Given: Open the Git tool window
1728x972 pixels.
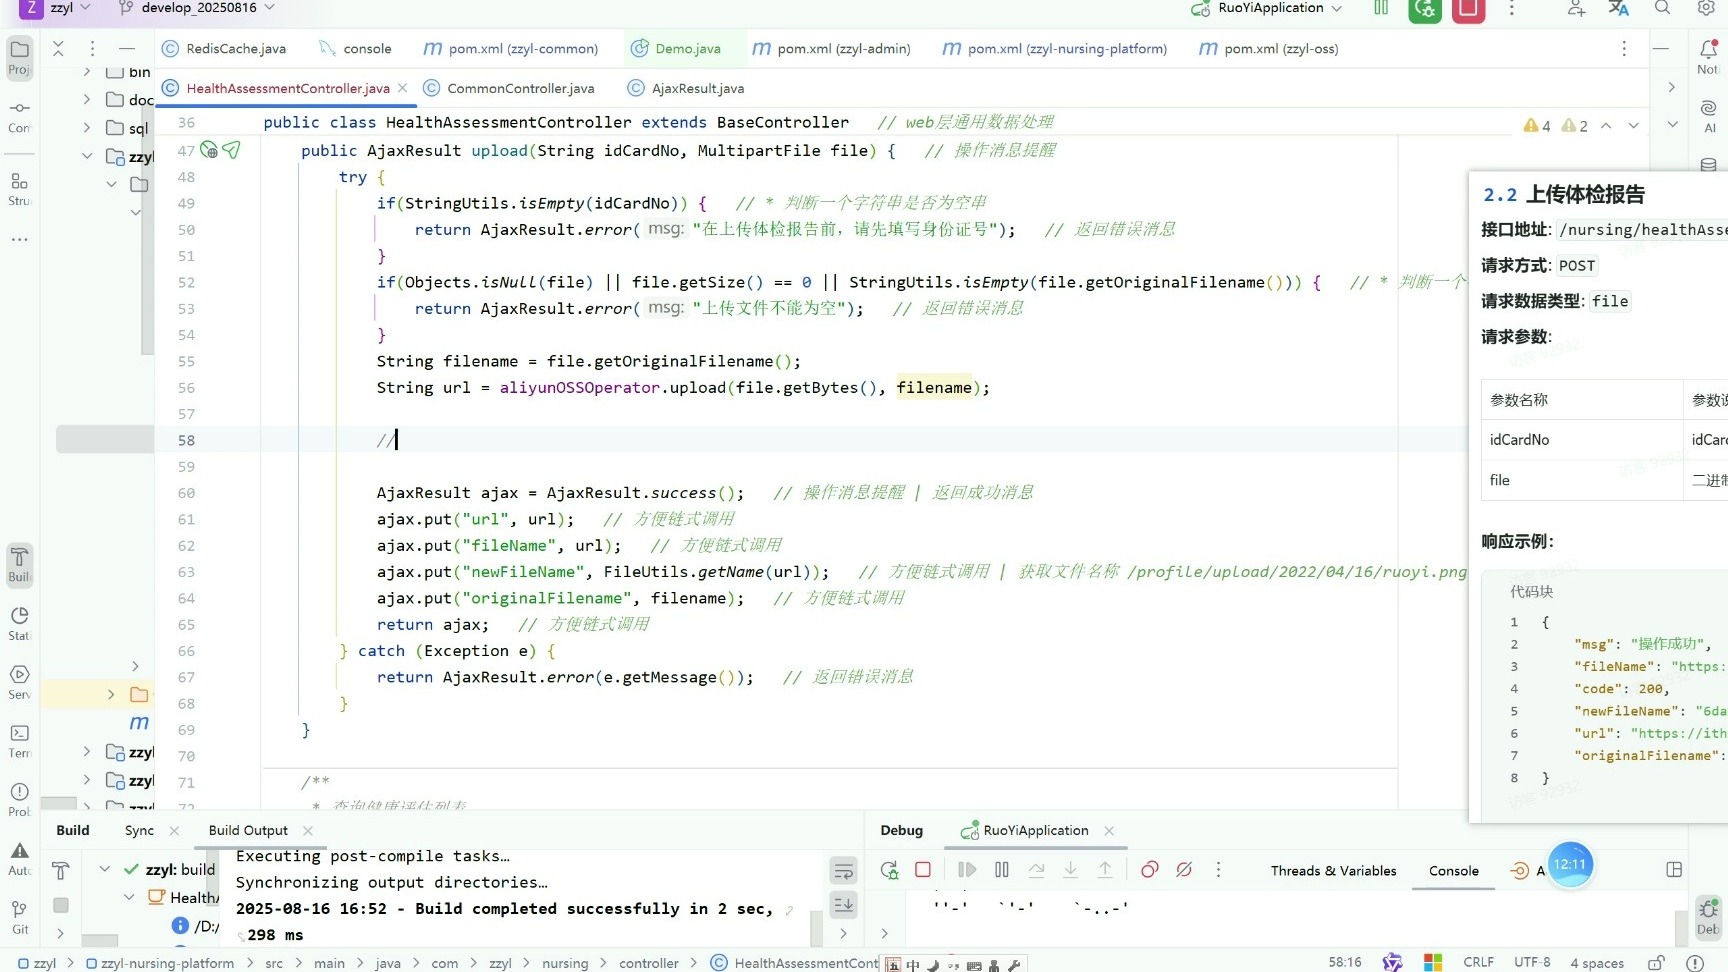Looking at the screenshot, I should coord(19,916).
